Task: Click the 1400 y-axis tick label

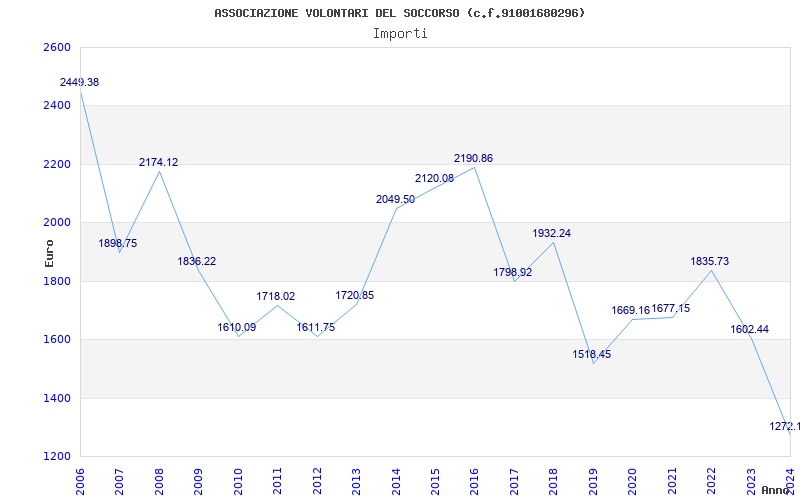Action: (x=56, y=398)
